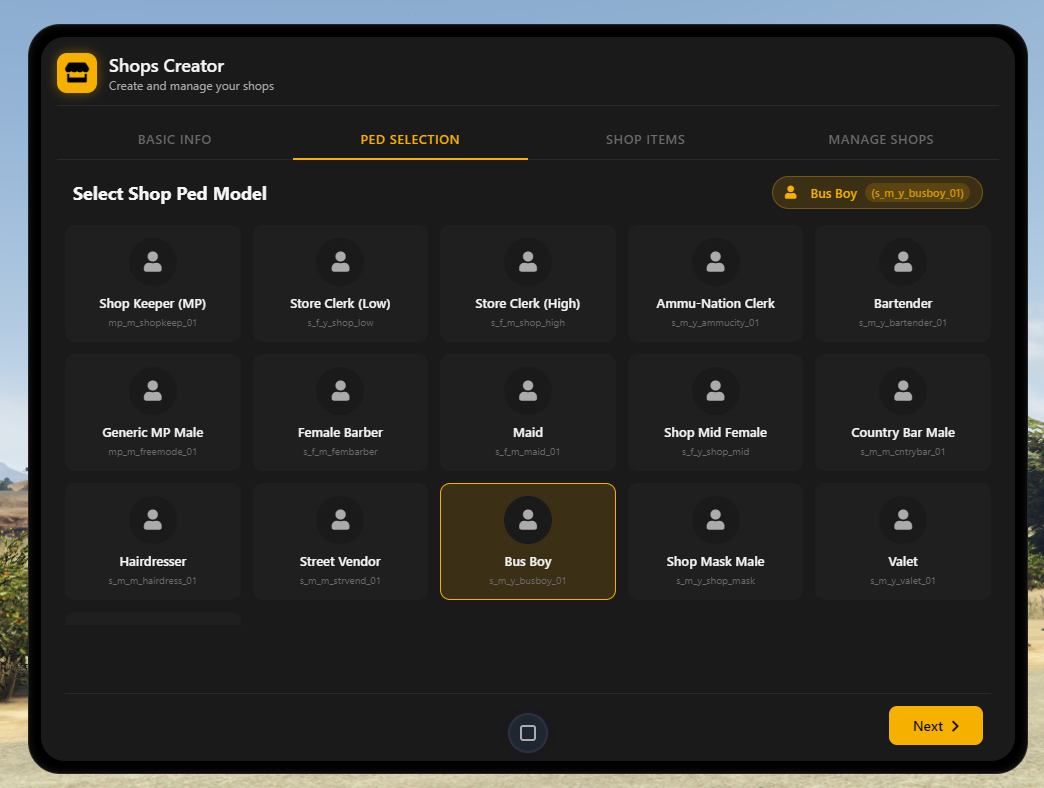The width and height of the screenshot is (1044, 788).
Task: Open the Ped Selection tab
Action: pyautogui.click(x=410, y=140)
